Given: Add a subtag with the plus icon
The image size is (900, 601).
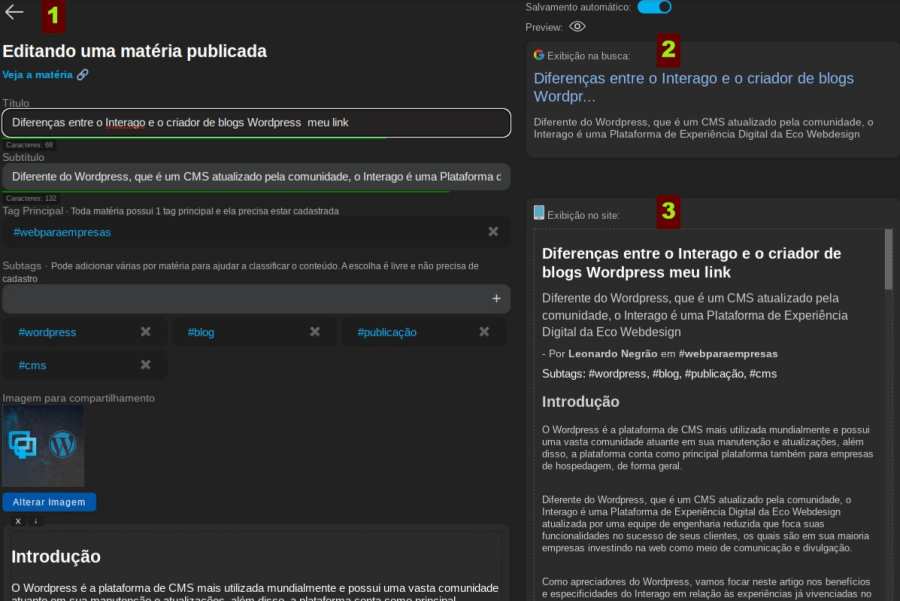Looking at the screenshot, I should pos(496,298).
